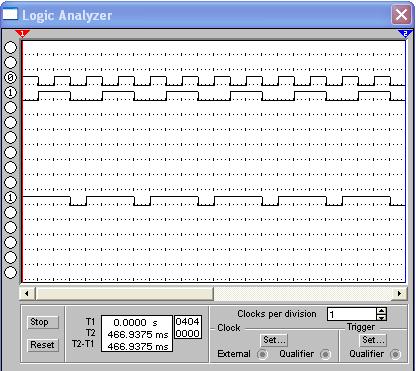Click the channel terminal circle showing 0
This screenshot has height=371, width=416.
(11, 78)
